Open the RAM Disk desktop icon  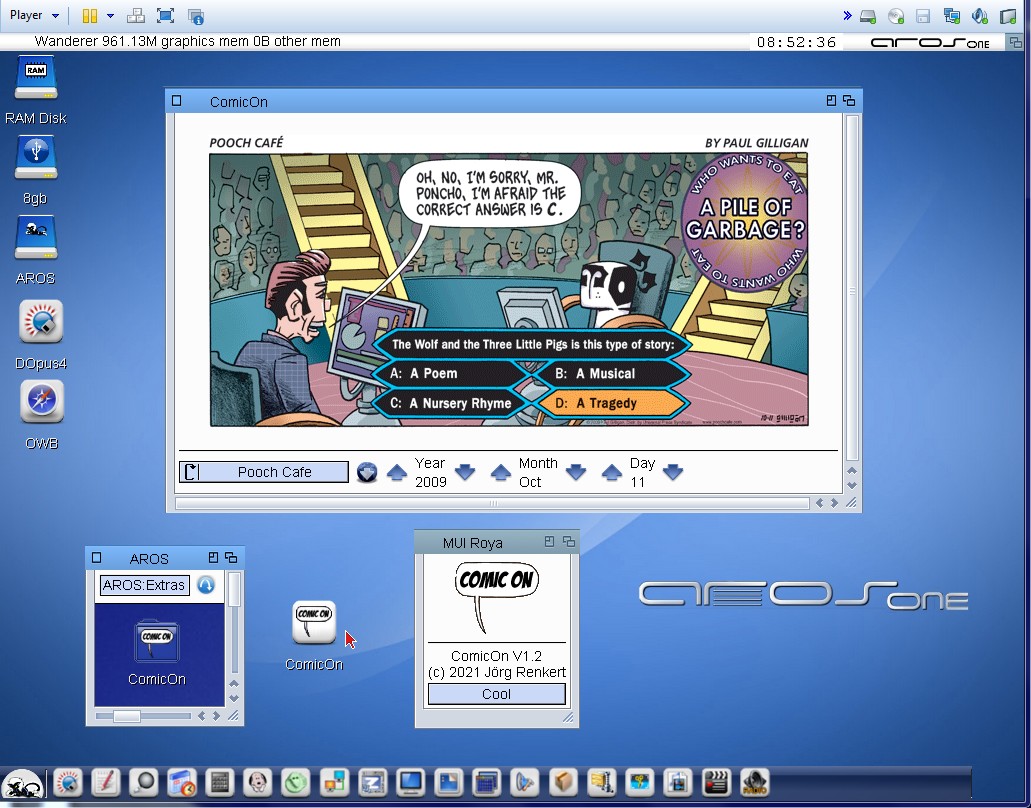tap(36, 80)
